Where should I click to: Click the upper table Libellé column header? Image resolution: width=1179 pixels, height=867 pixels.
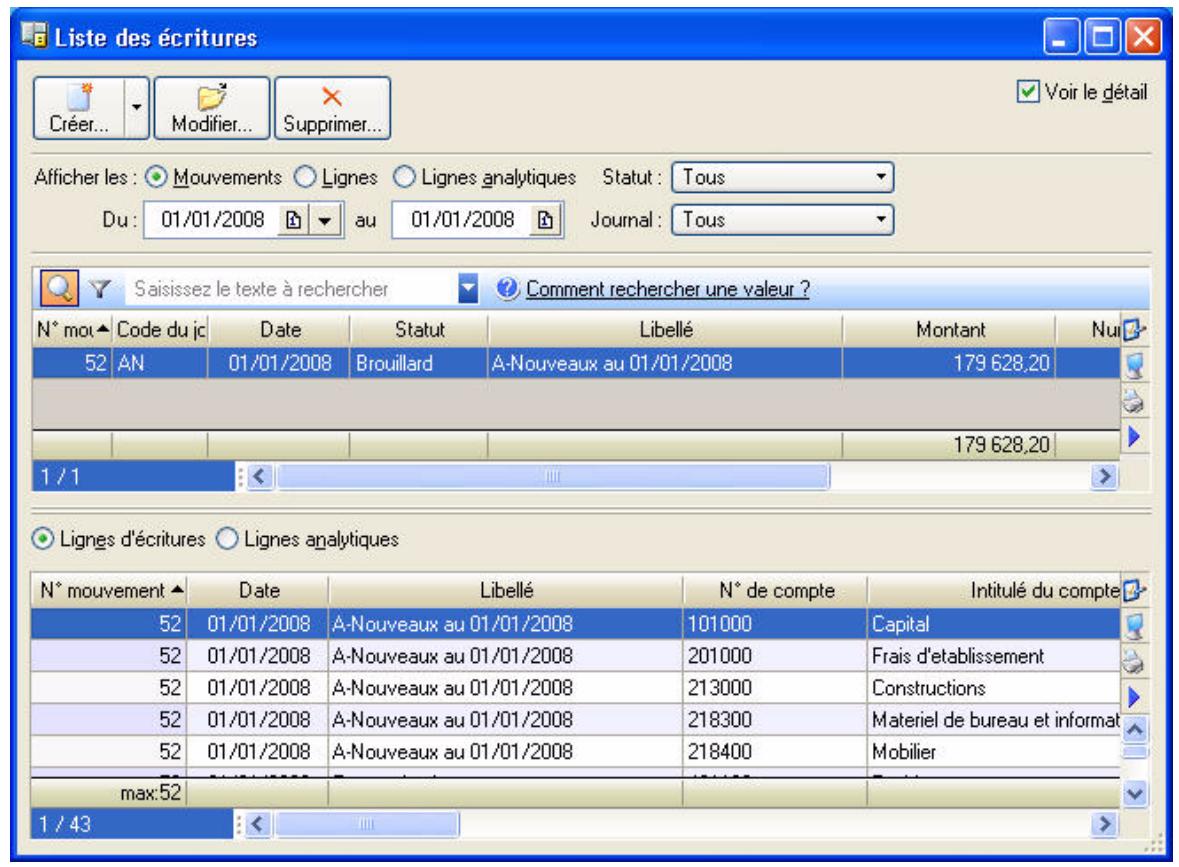tap(665, 329)
